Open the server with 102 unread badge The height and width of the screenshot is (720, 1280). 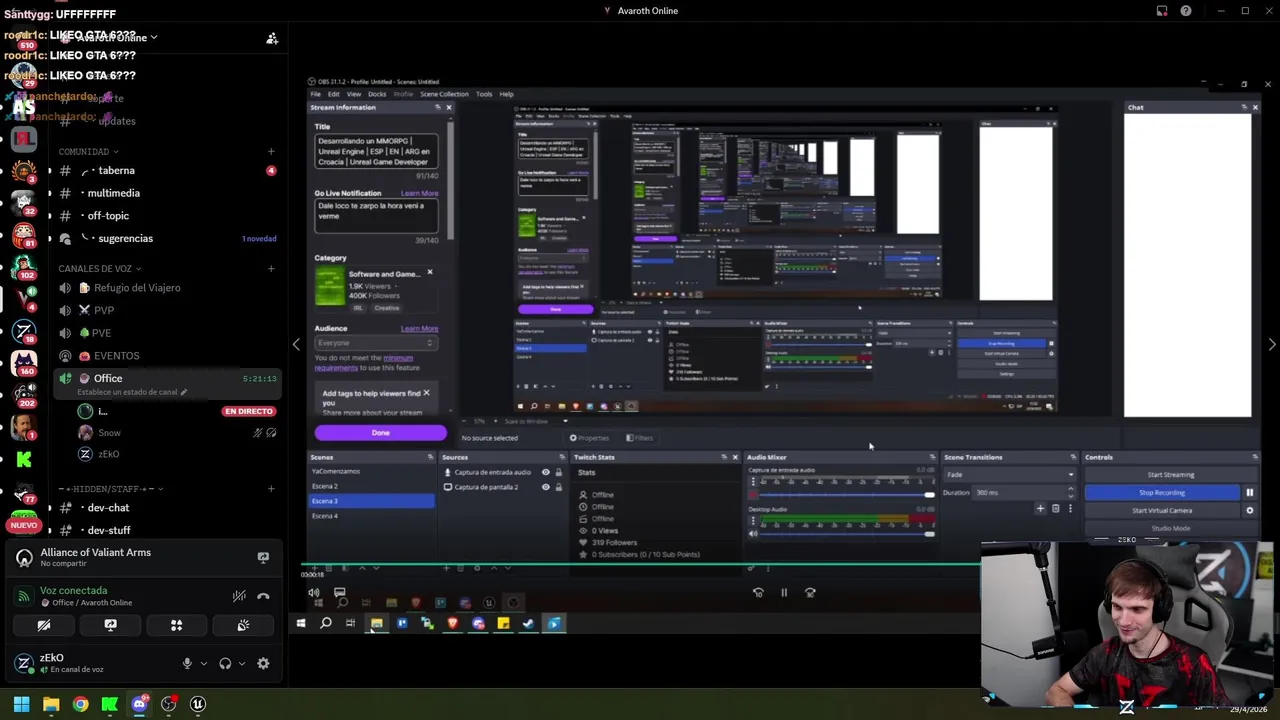[24, 266]
